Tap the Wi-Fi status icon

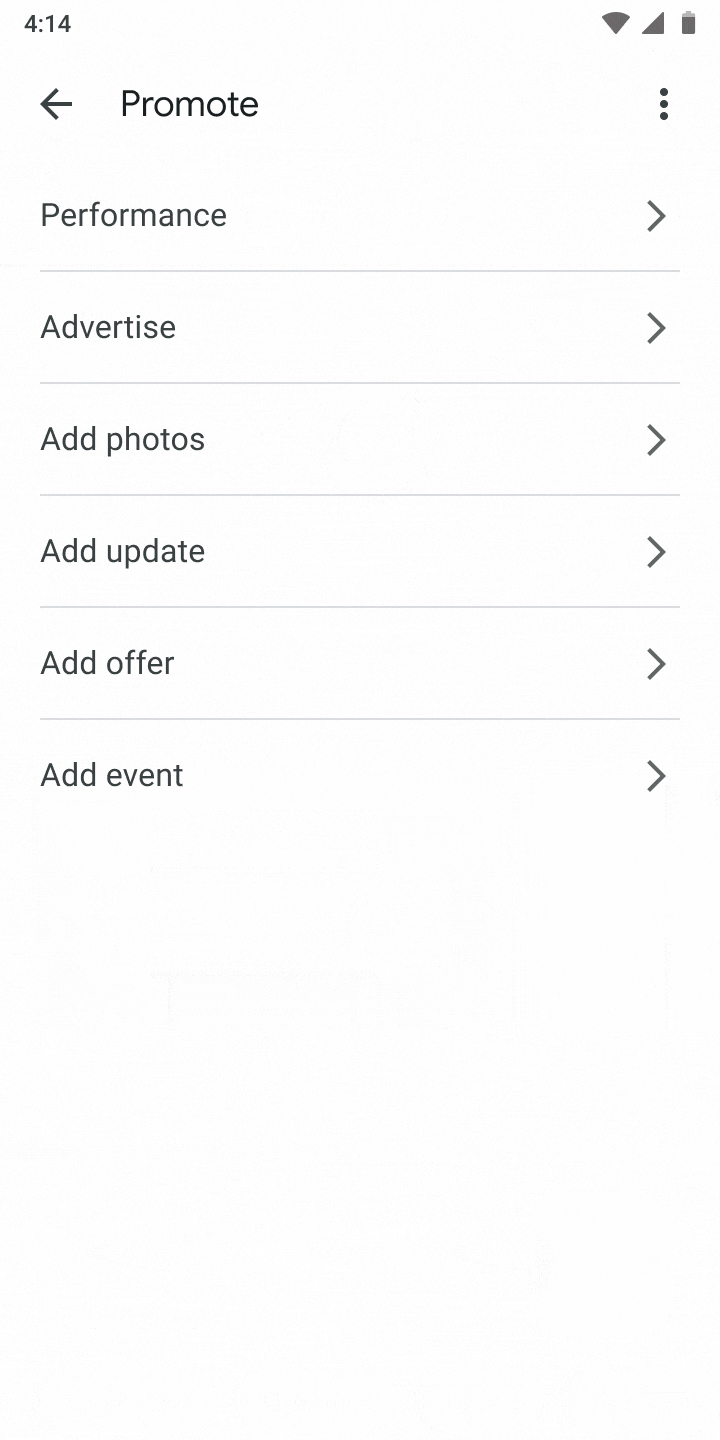pyautogui.click(x=615, y=23)
